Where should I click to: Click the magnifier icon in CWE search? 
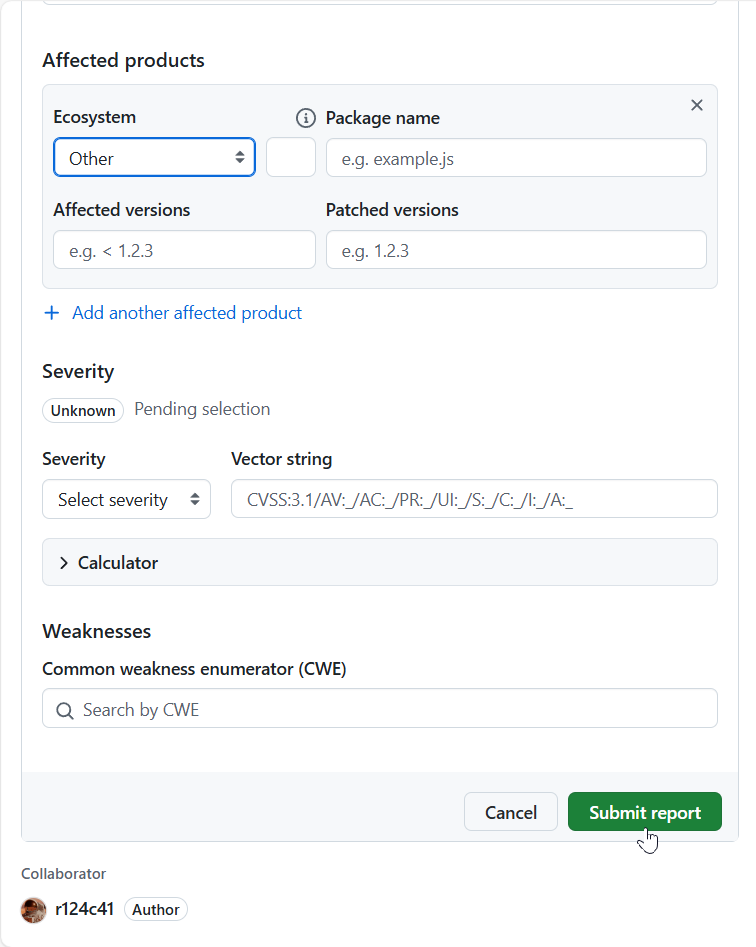(x=65, y=710)
